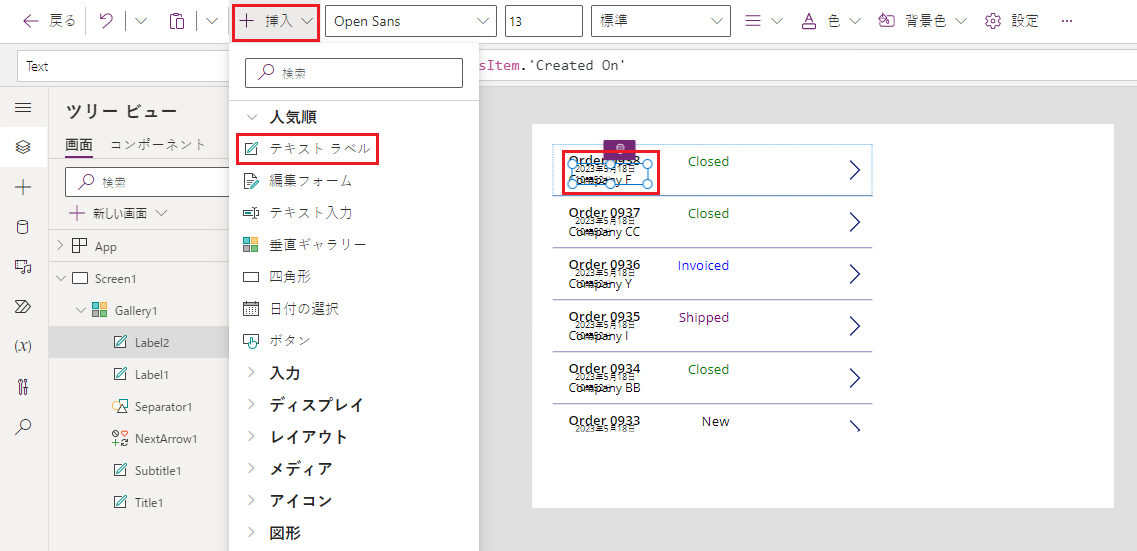Open the Text property selector

point(122,66)
